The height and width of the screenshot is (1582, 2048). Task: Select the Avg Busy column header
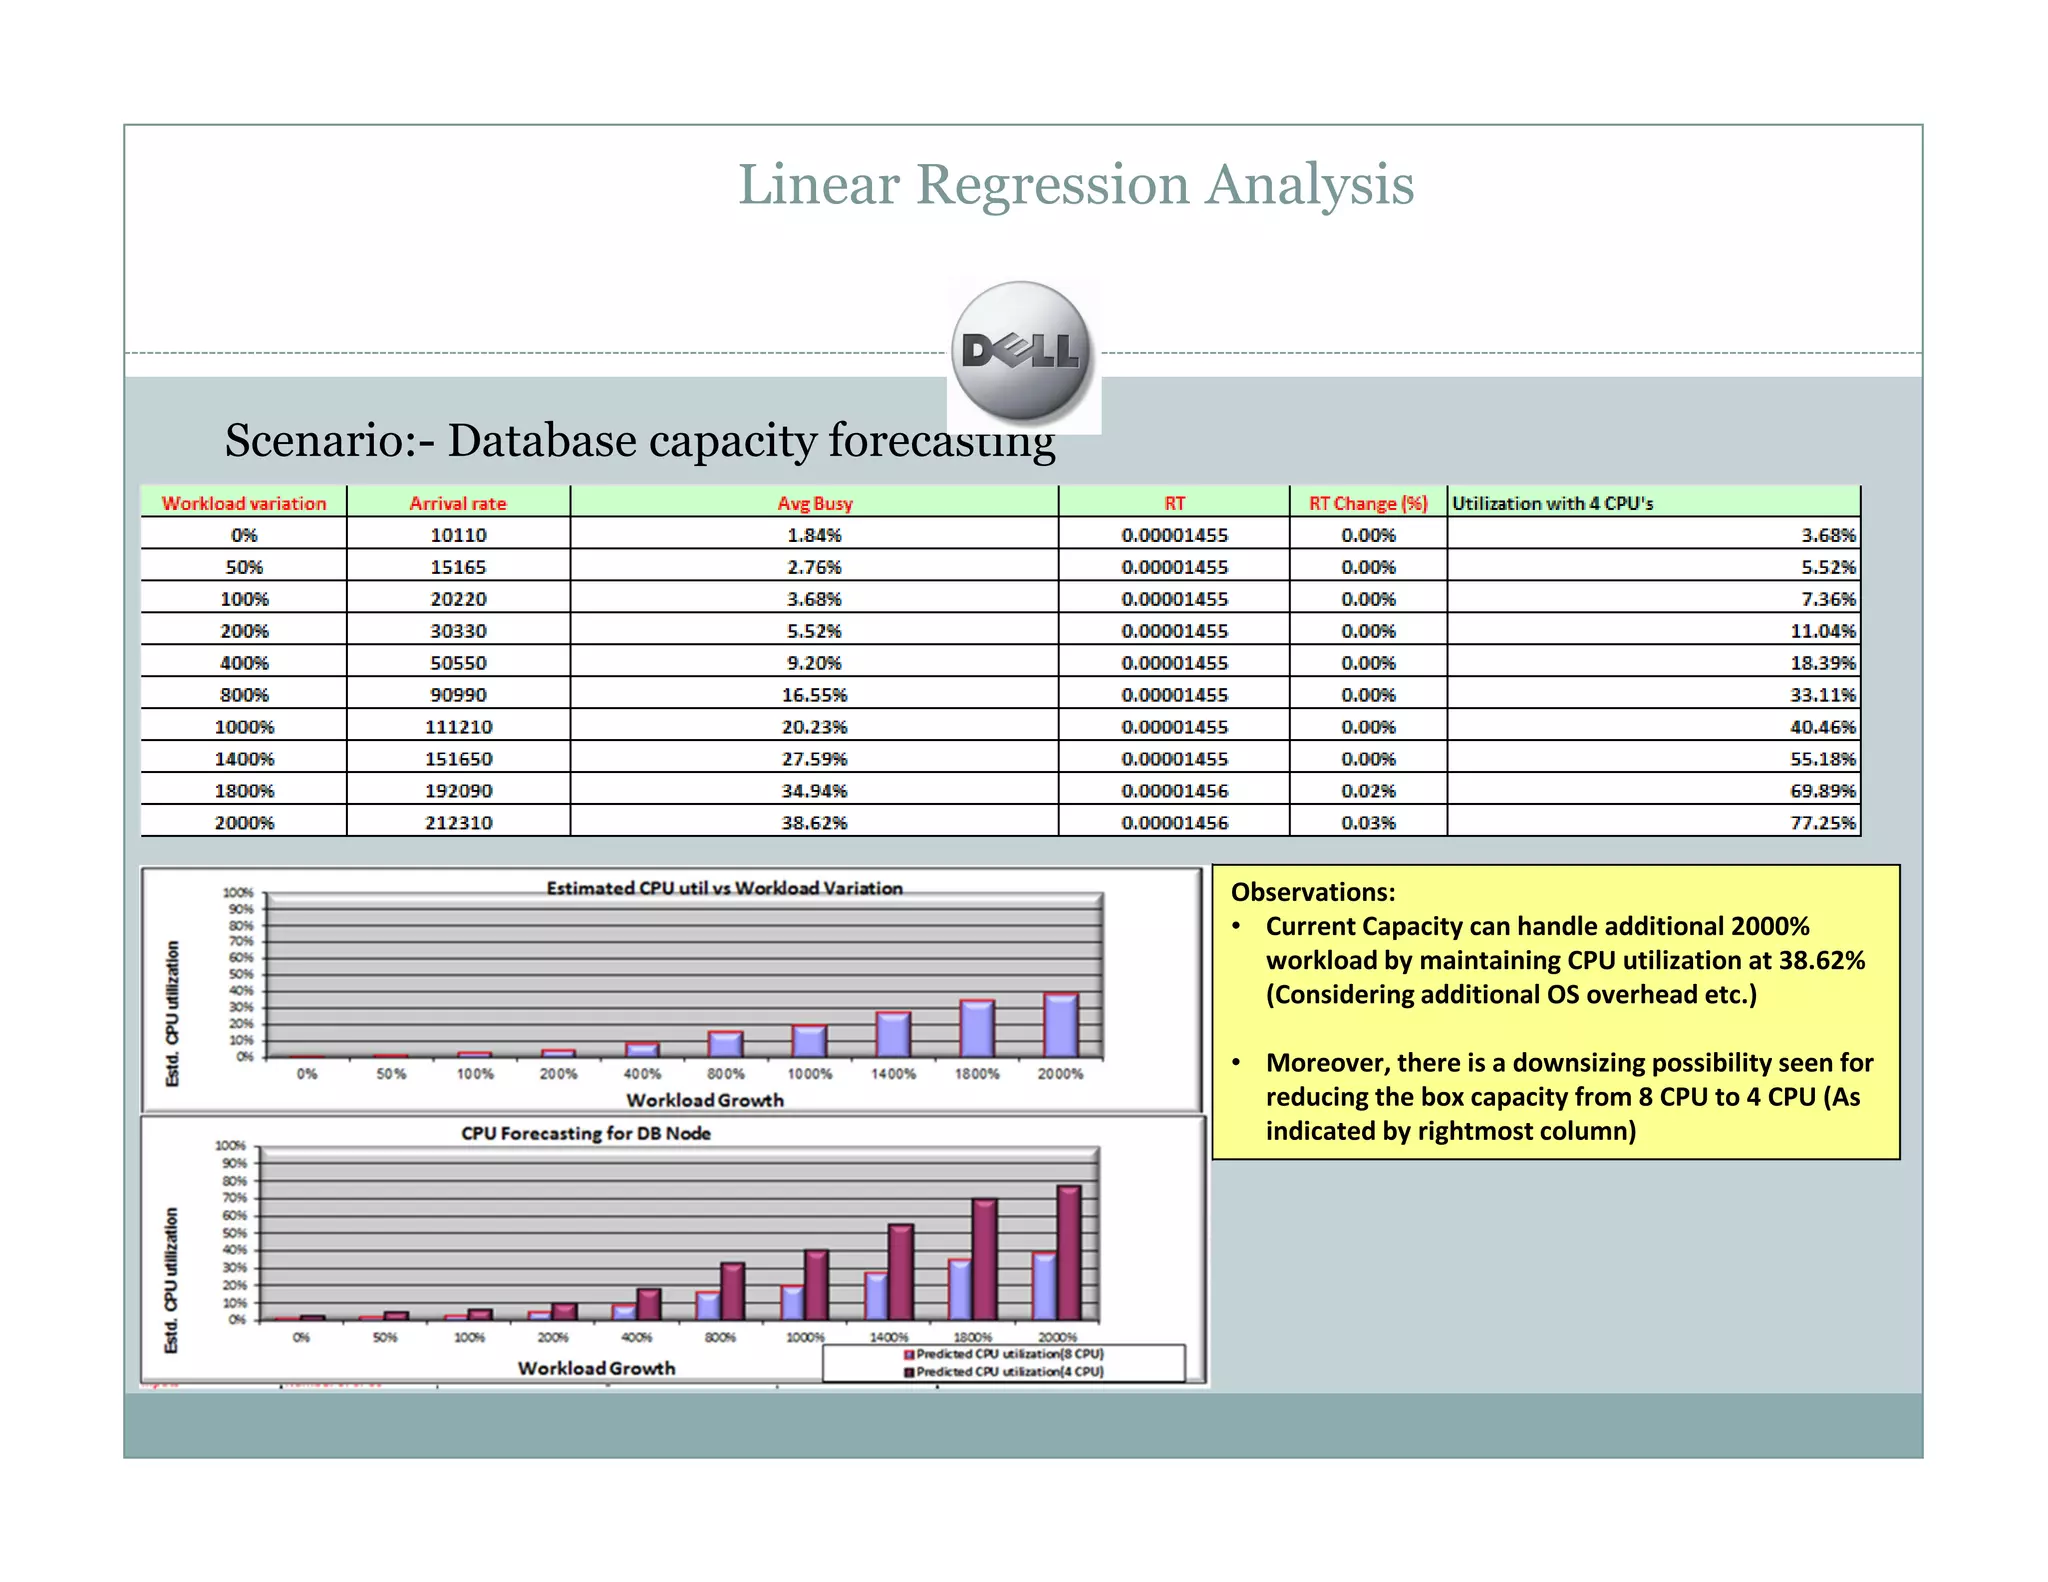(x=814, y=503)
